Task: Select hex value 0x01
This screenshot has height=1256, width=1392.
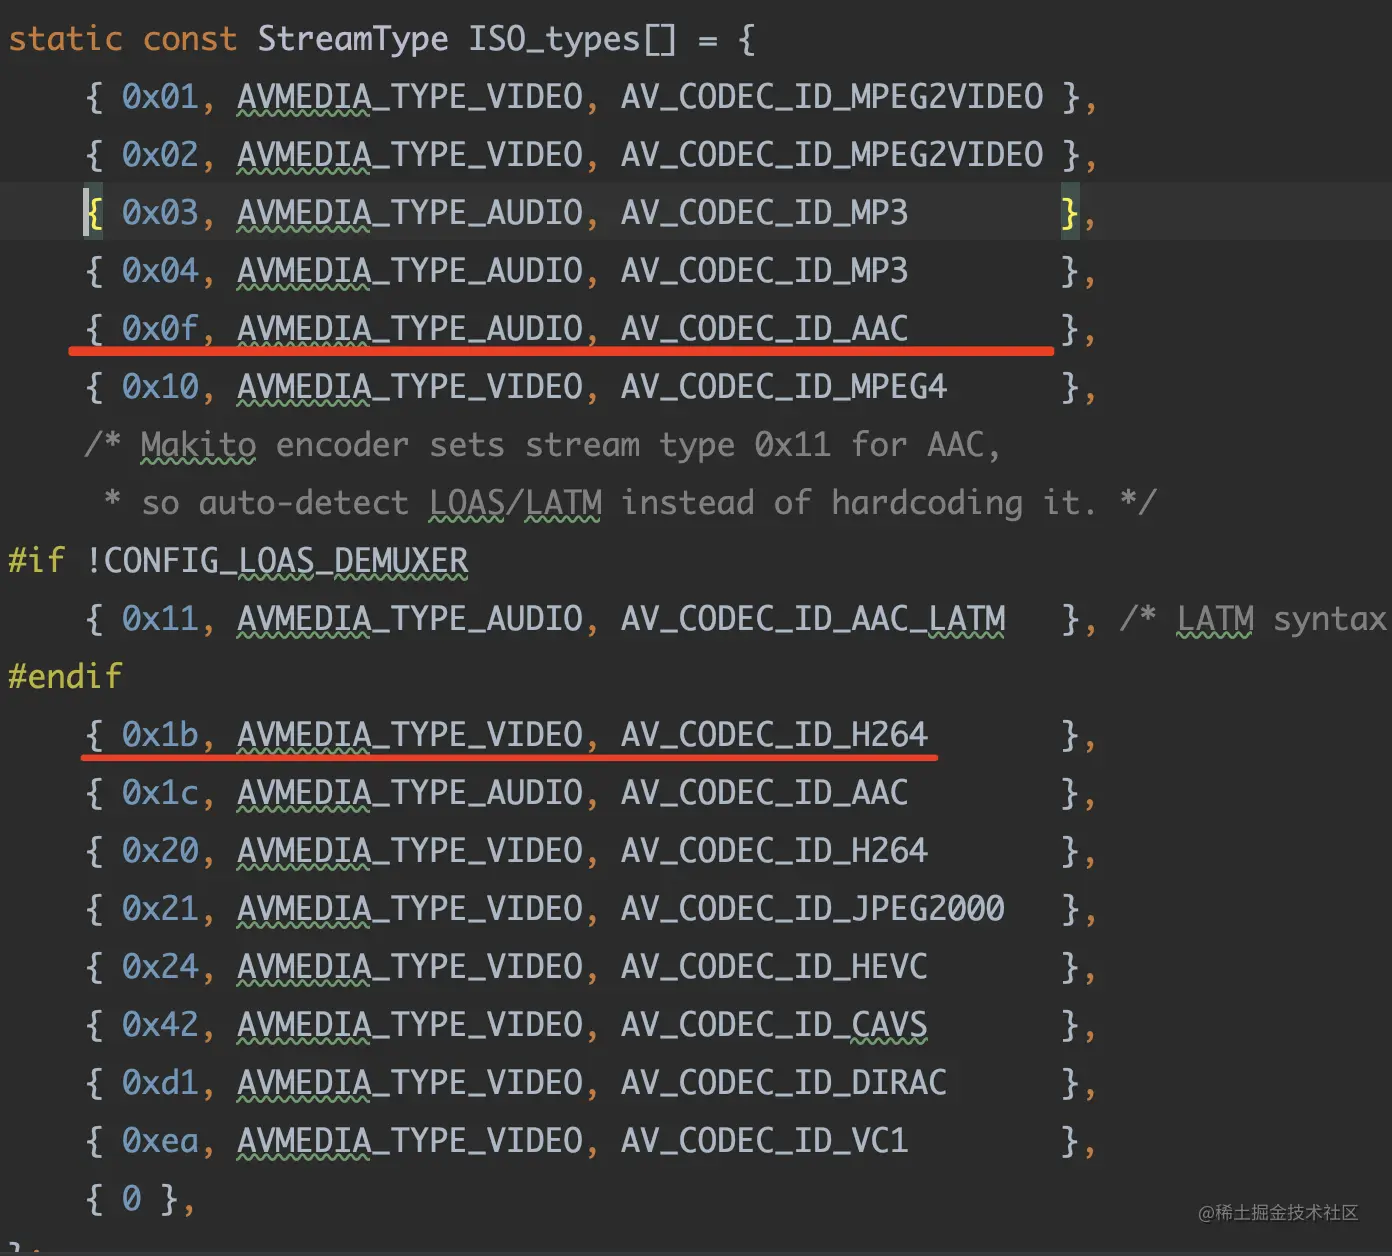Action: tap(160, 97)
